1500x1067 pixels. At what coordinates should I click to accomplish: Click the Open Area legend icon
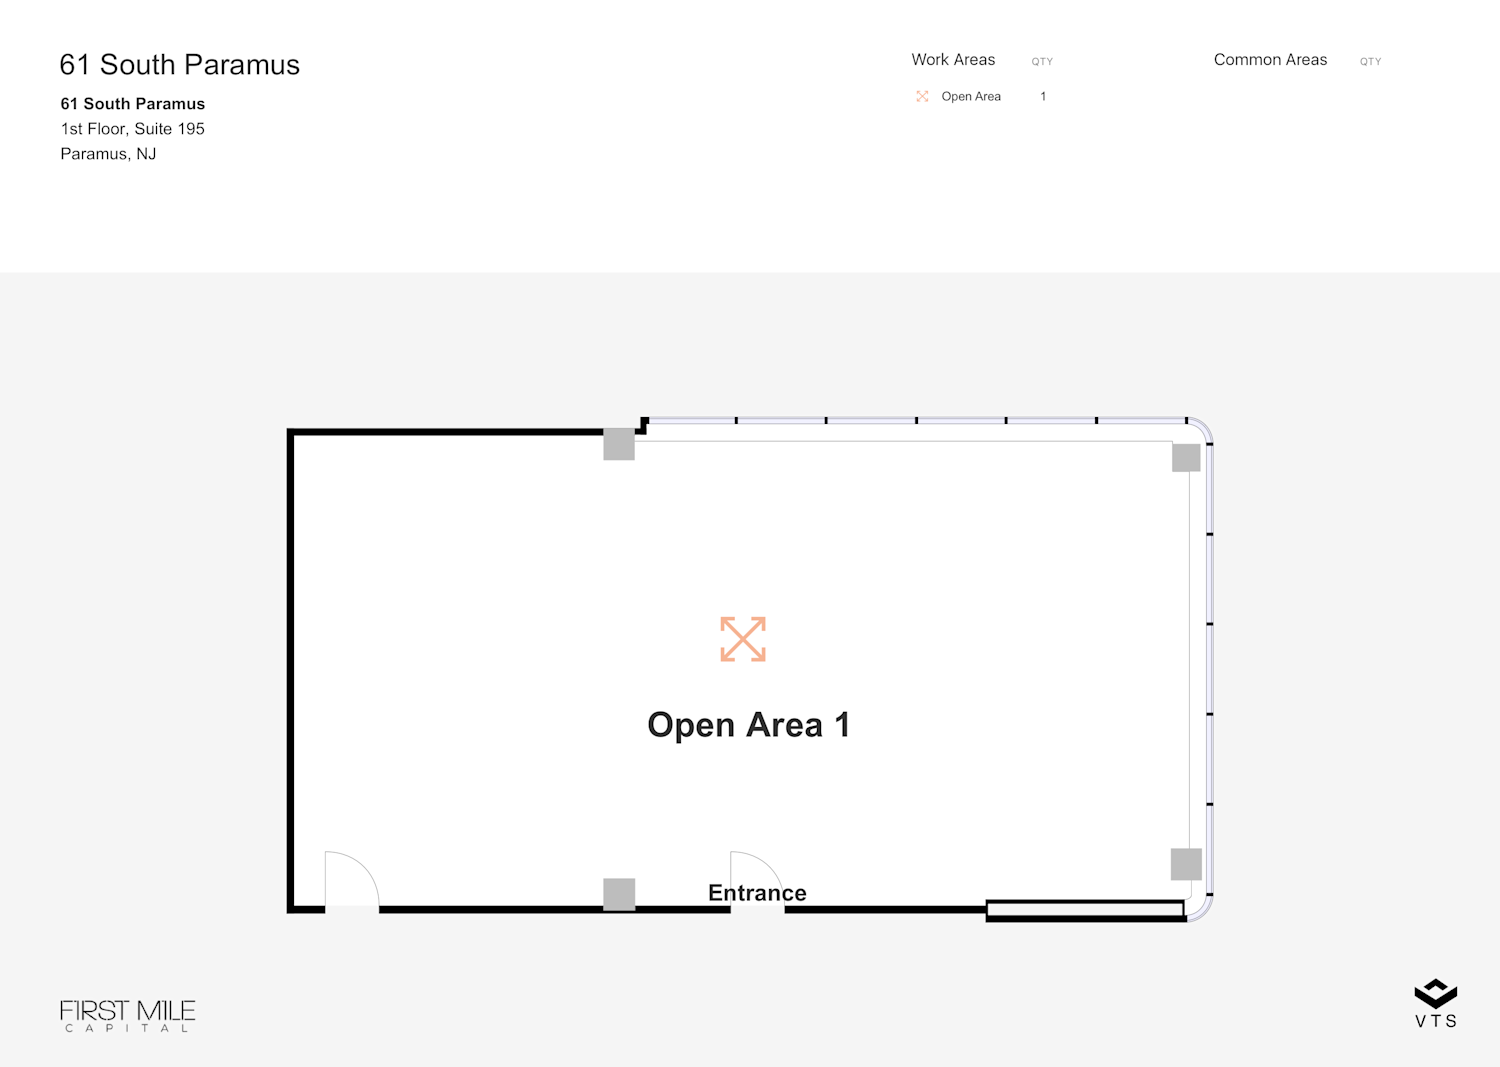922,97
